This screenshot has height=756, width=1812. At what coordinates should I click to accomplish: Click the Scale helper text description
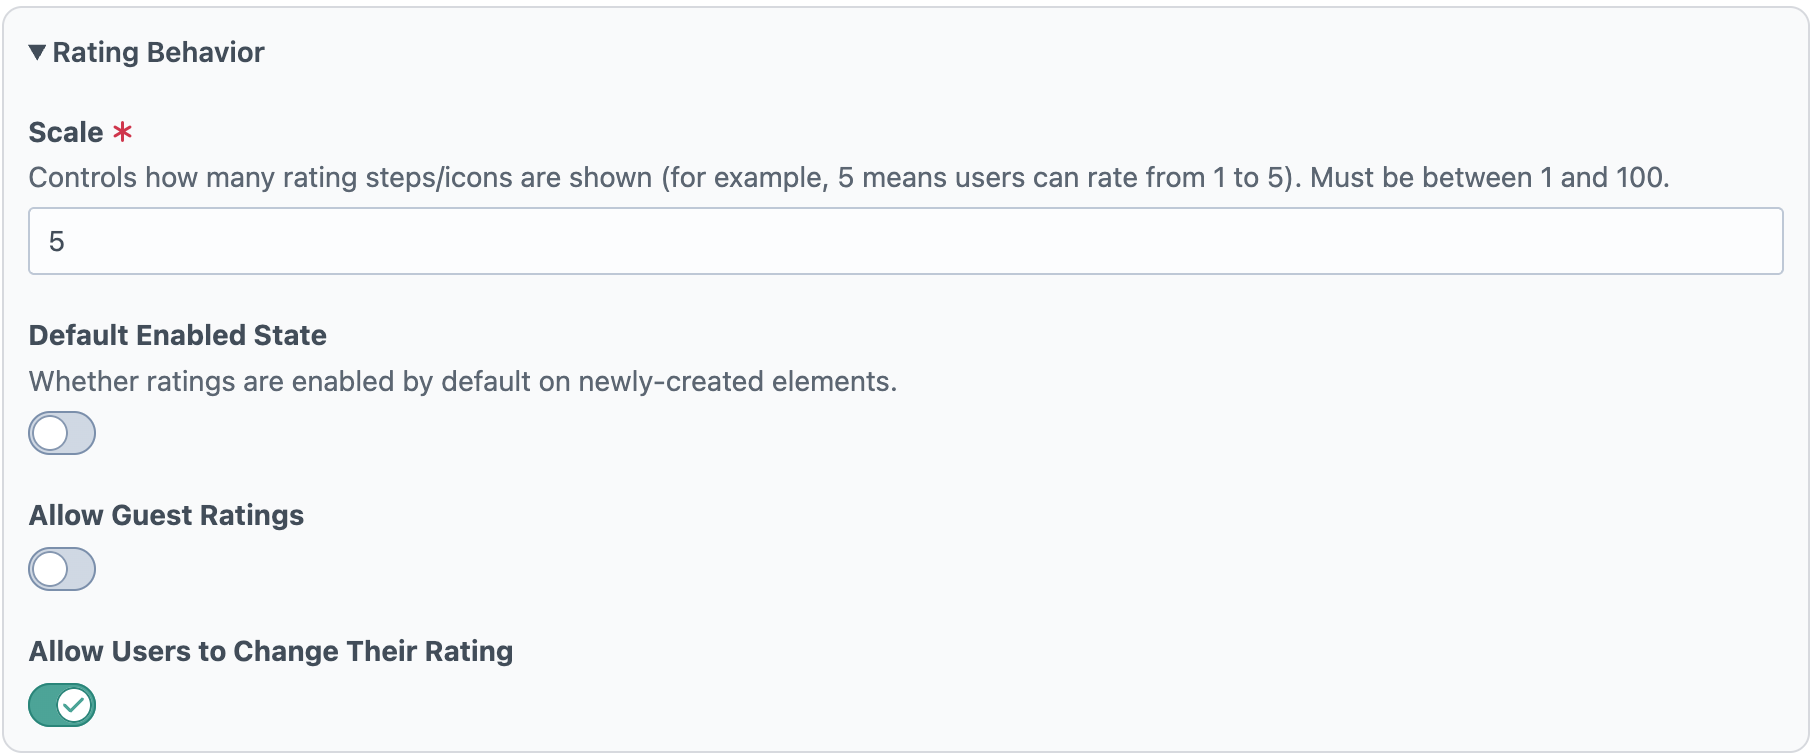(850, 177)
